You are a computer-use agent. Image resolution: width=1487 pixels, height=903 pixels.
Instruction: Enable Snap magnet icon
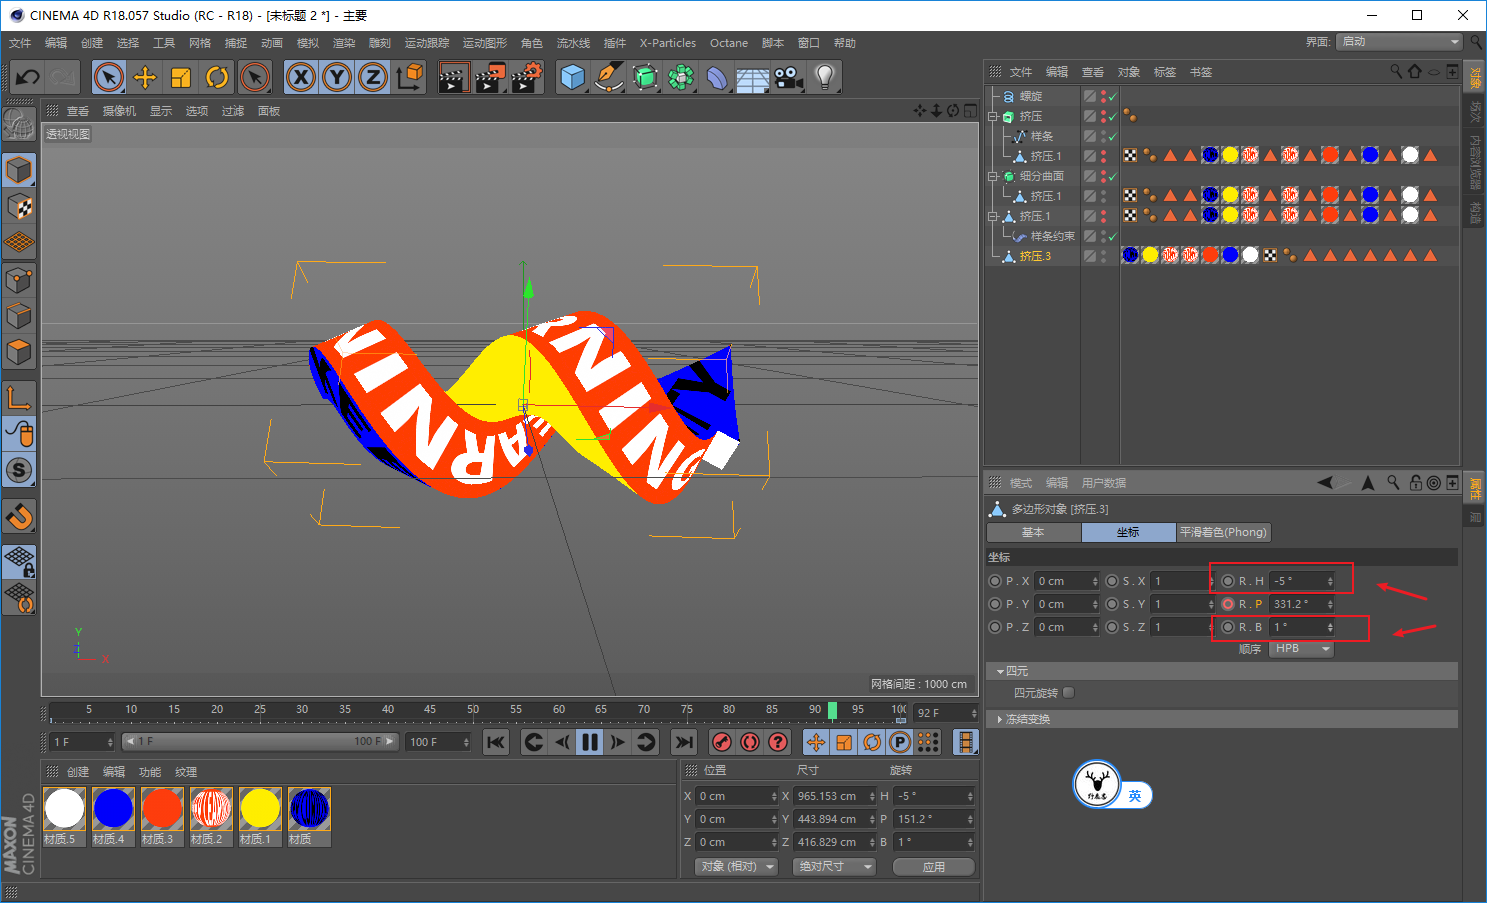tap(19, 516)
